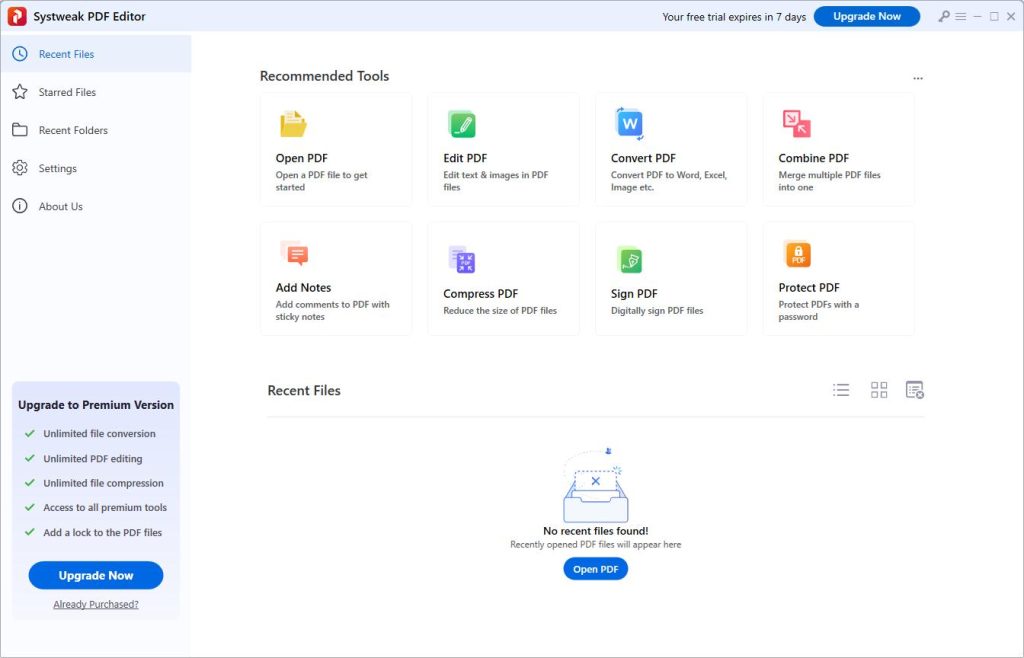
Task: Click the Recent Files clock icon
Action: pos(20,54)
